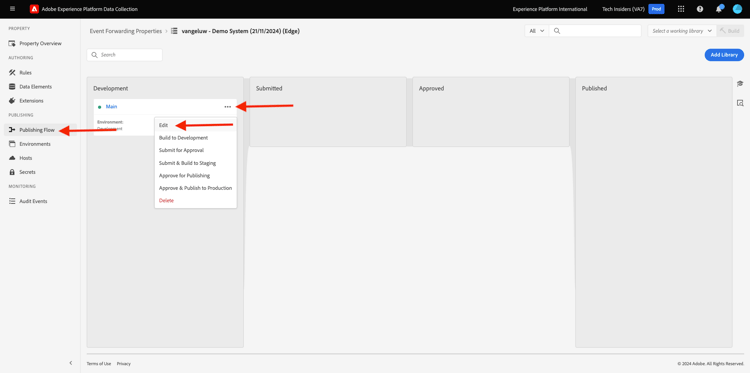Click the Rules tools icon

[x=12, y=73]
